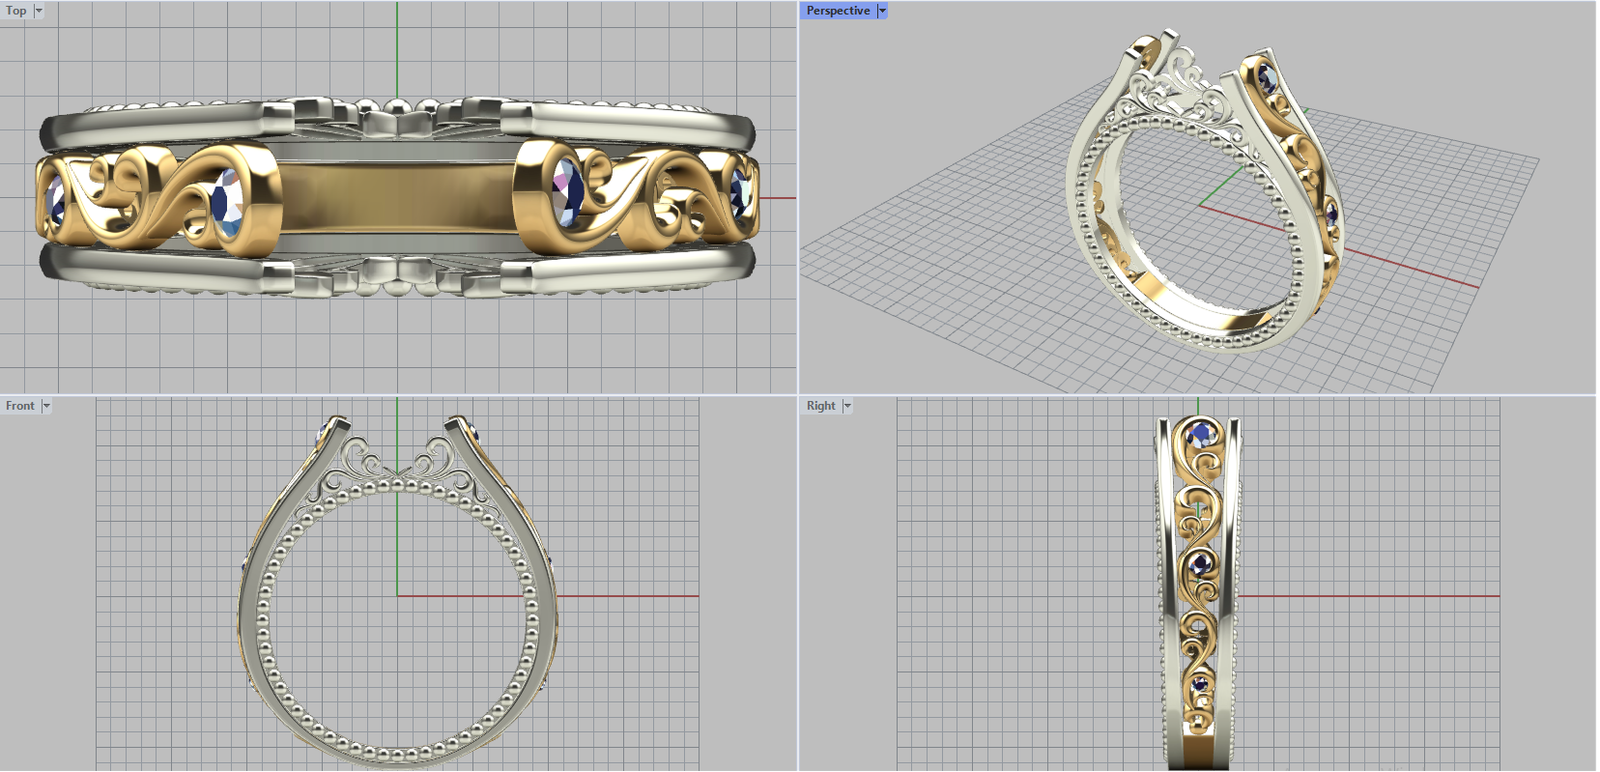Expand the Perspective viewport dropdown arrow
The height and width of the screenshot is (772, 1600).
[882, 11]
